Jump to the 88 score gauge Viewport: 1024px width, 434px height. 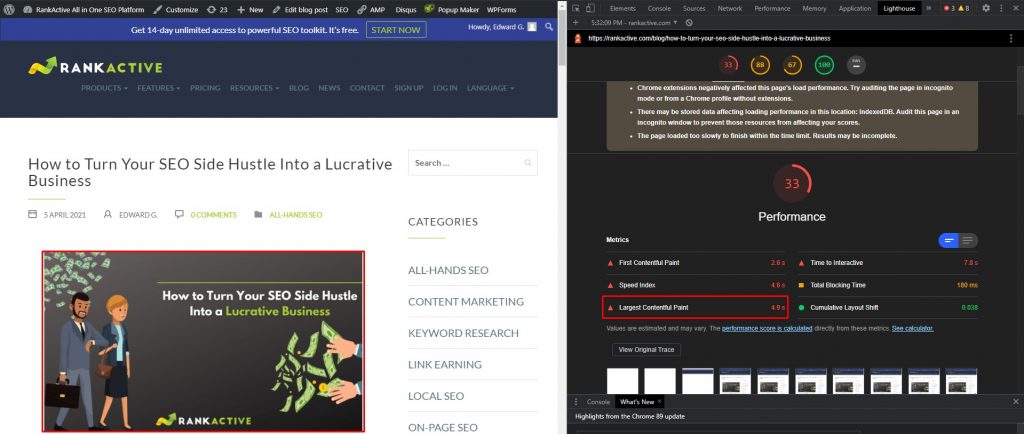click(760, 65)
